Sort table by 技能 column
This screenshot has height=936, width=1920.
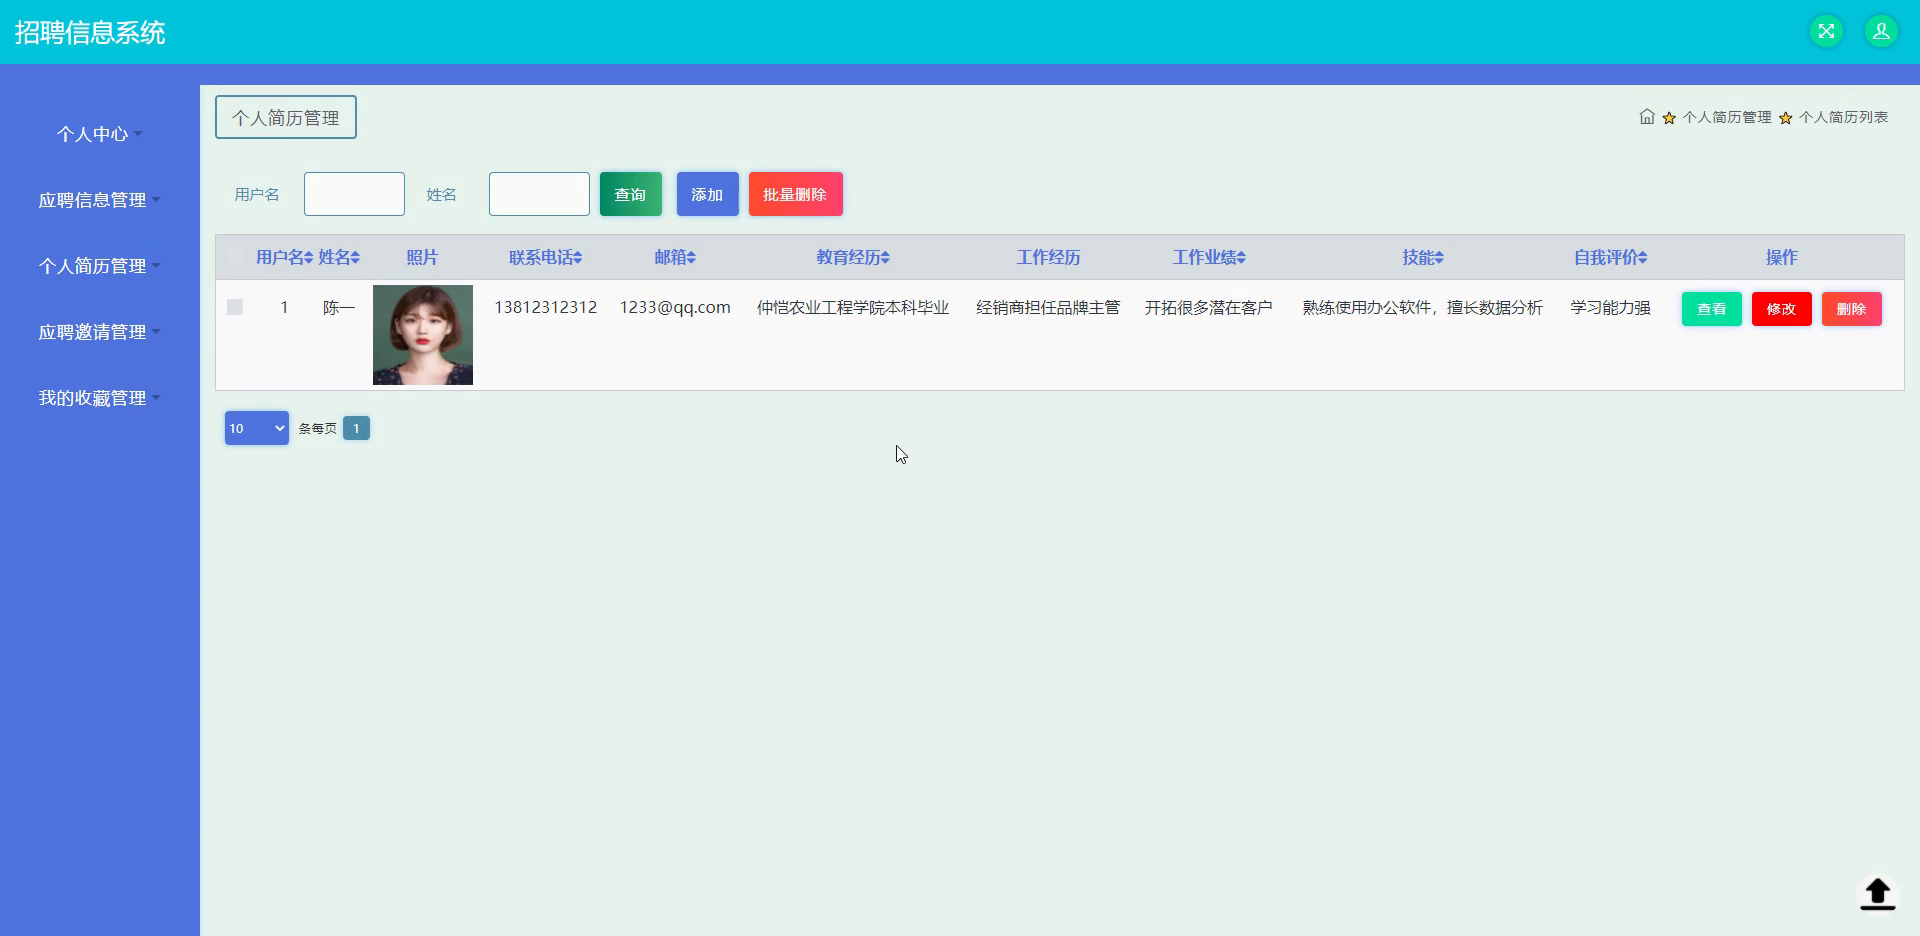pyautogui.click(x=1423, y=257)
